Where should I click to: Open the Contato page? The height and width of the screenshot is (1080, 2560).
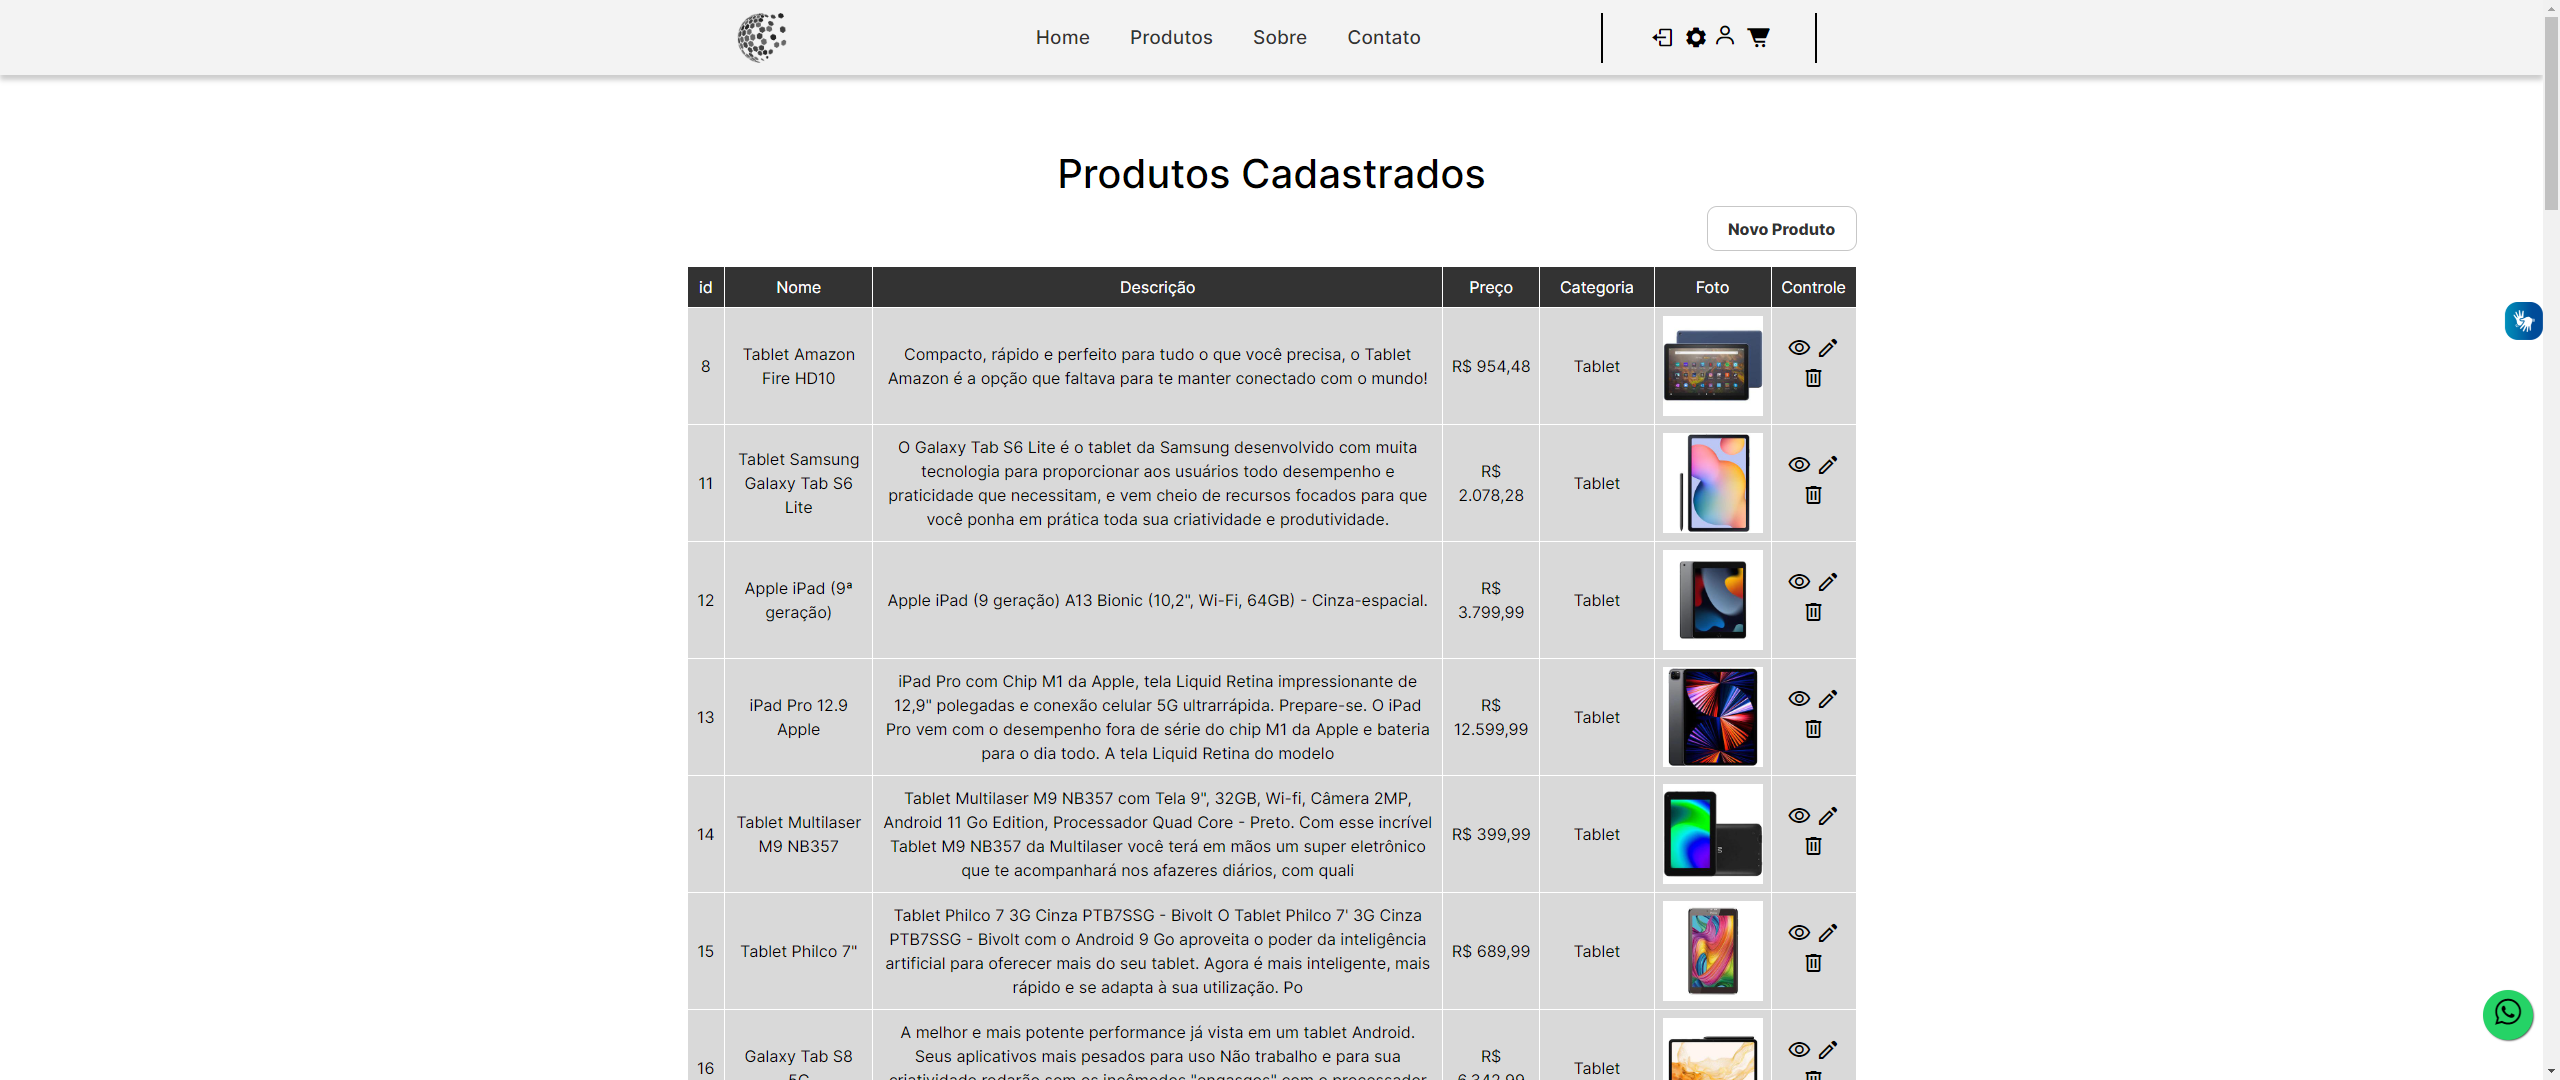[1383, 38]
